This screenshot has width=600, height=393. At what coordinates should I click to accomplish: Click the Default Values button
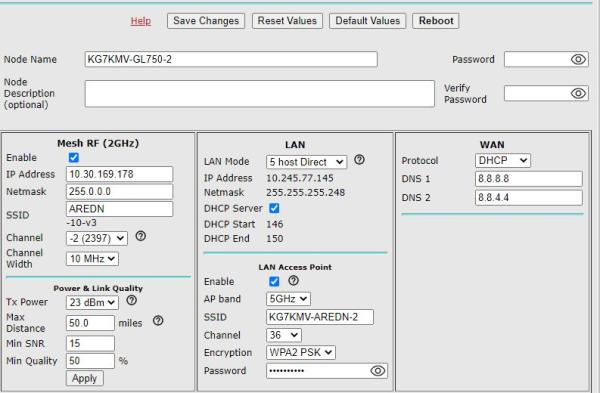pos(367,21)
